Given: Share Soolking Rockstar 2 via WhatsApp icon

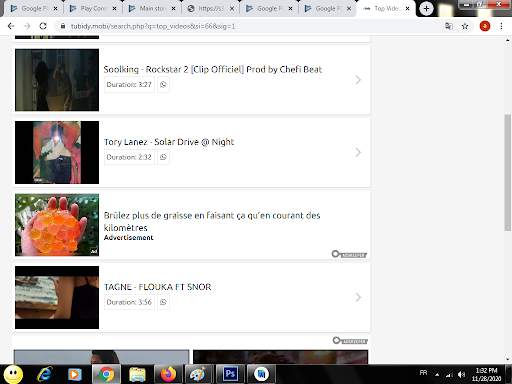Looking at the screenshot, I should pos(163,84).
